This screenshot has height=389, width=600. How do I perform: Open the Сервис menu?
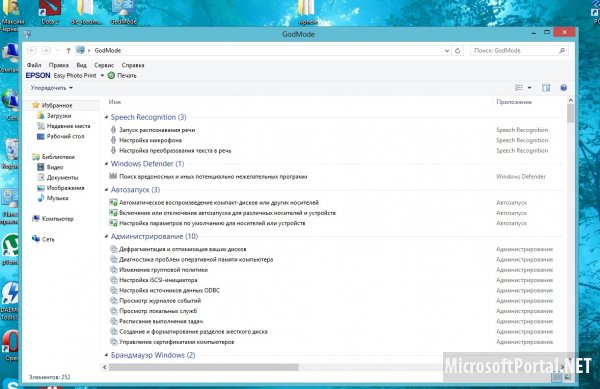coord(104,65)
